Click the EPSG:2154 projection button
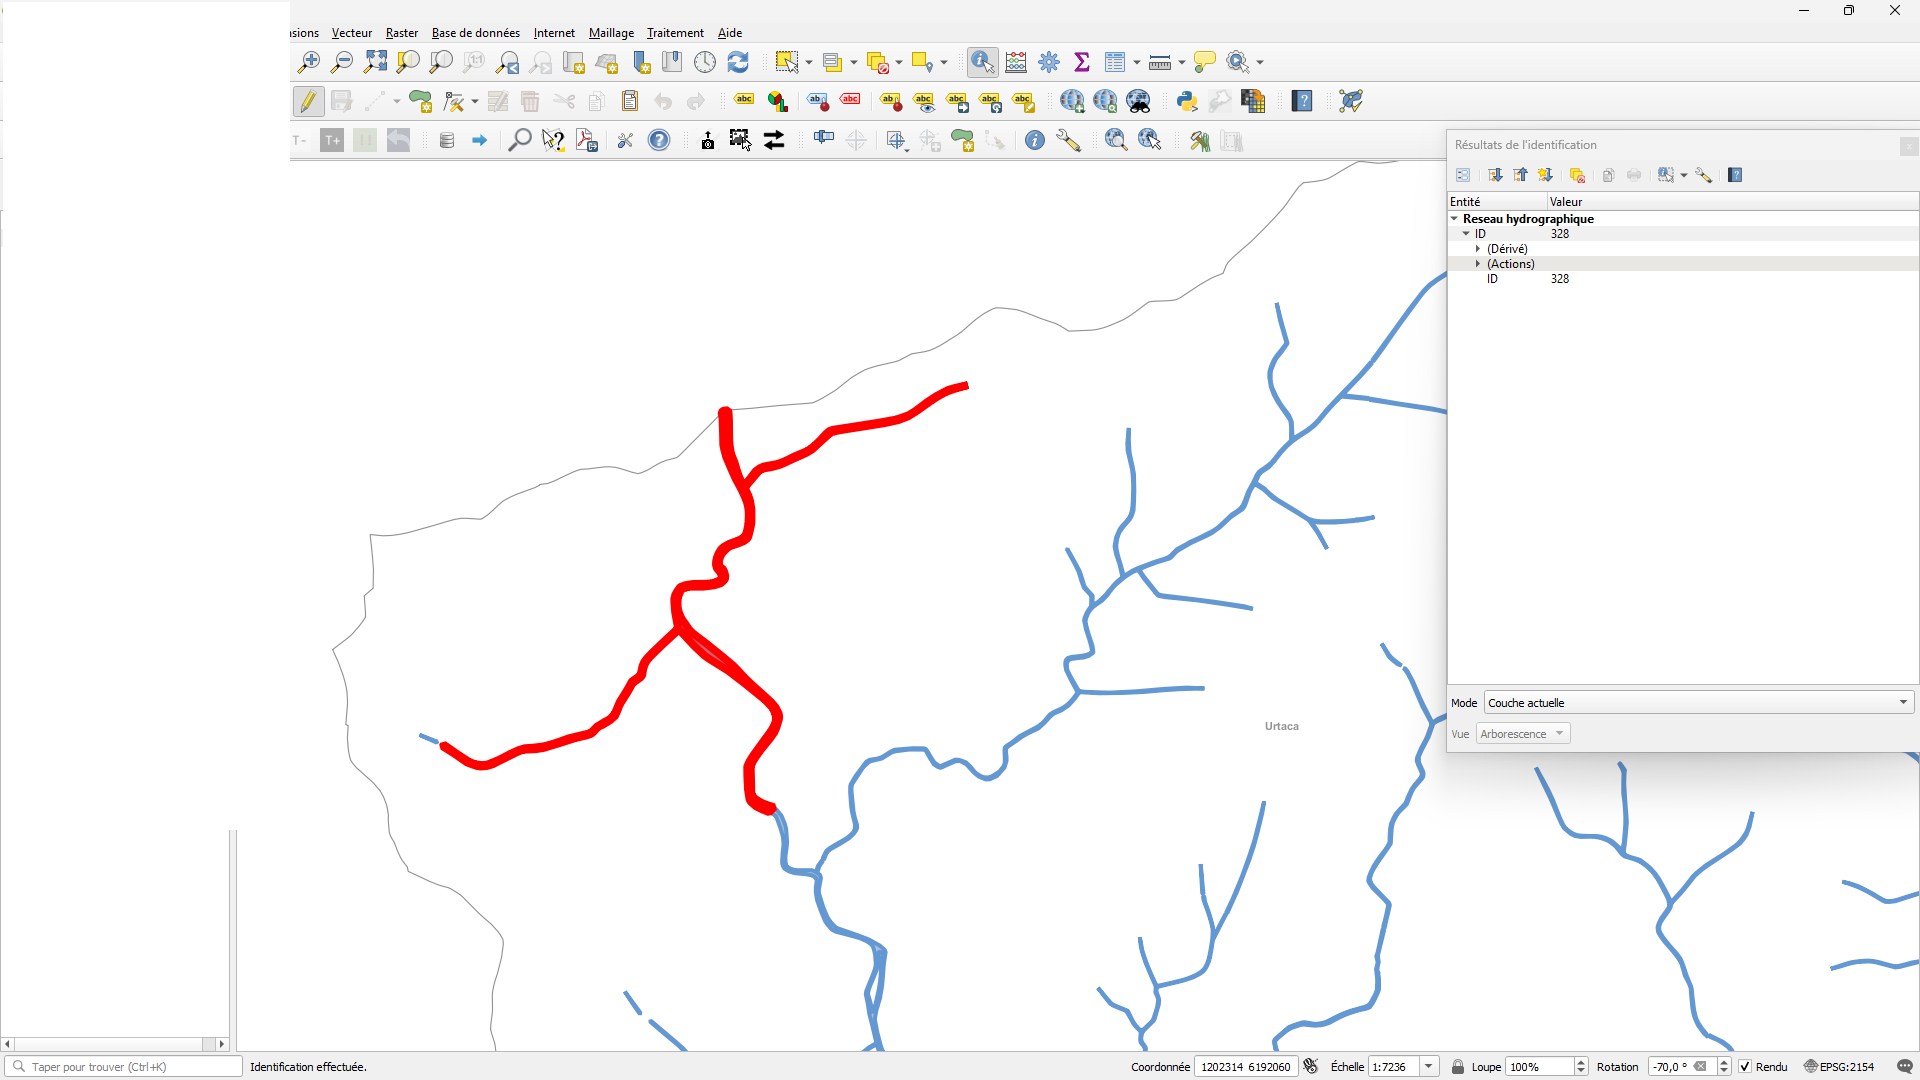The width and height of the screenshot is (1920, 1080). click(1838, 1067)
